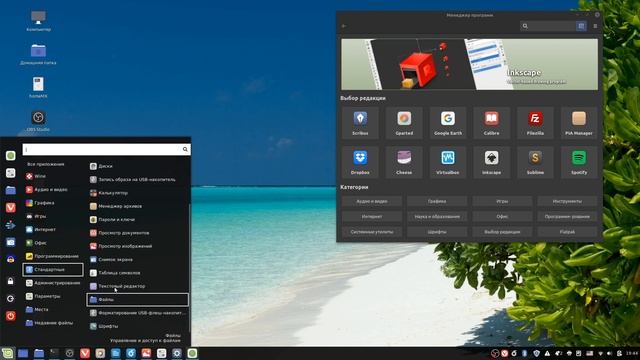The width and height of the screenshot is (640, 360).
Task: Open the Calibre app tile
Action: (491, 122)
